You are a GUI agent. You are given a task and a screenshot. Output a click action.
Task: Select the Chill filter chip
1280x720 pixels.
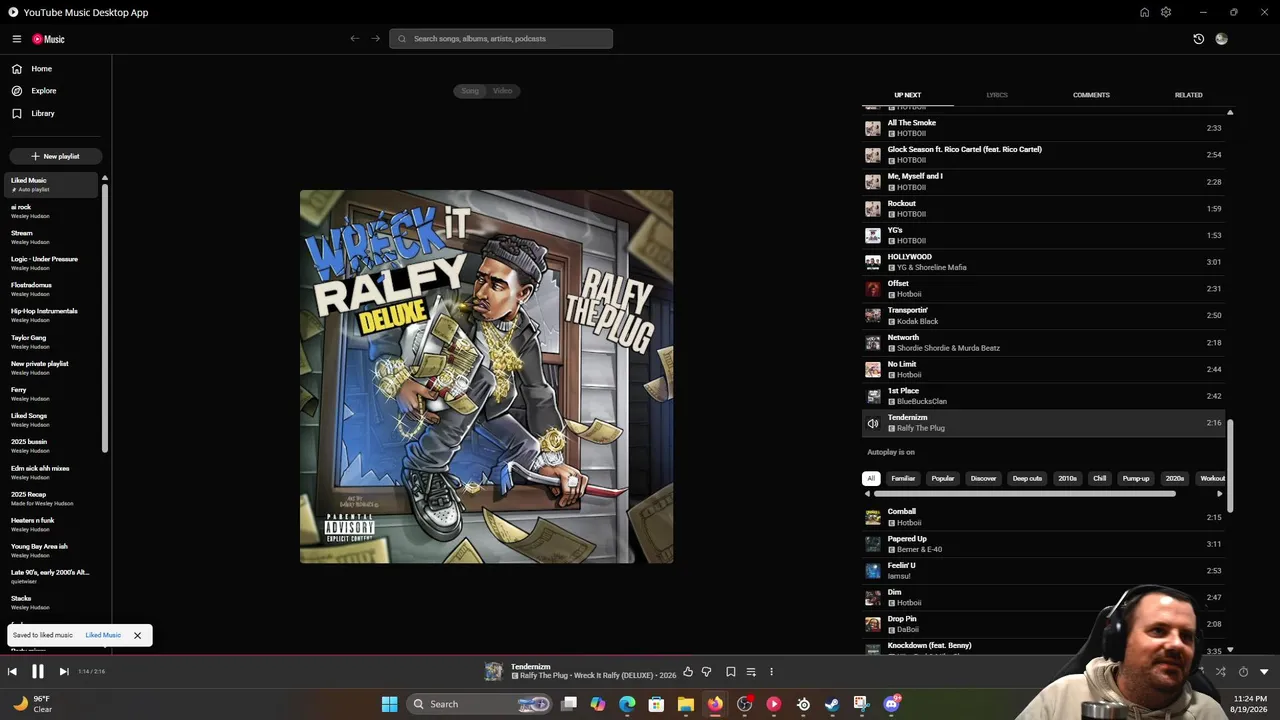[x=1100, y=478]
